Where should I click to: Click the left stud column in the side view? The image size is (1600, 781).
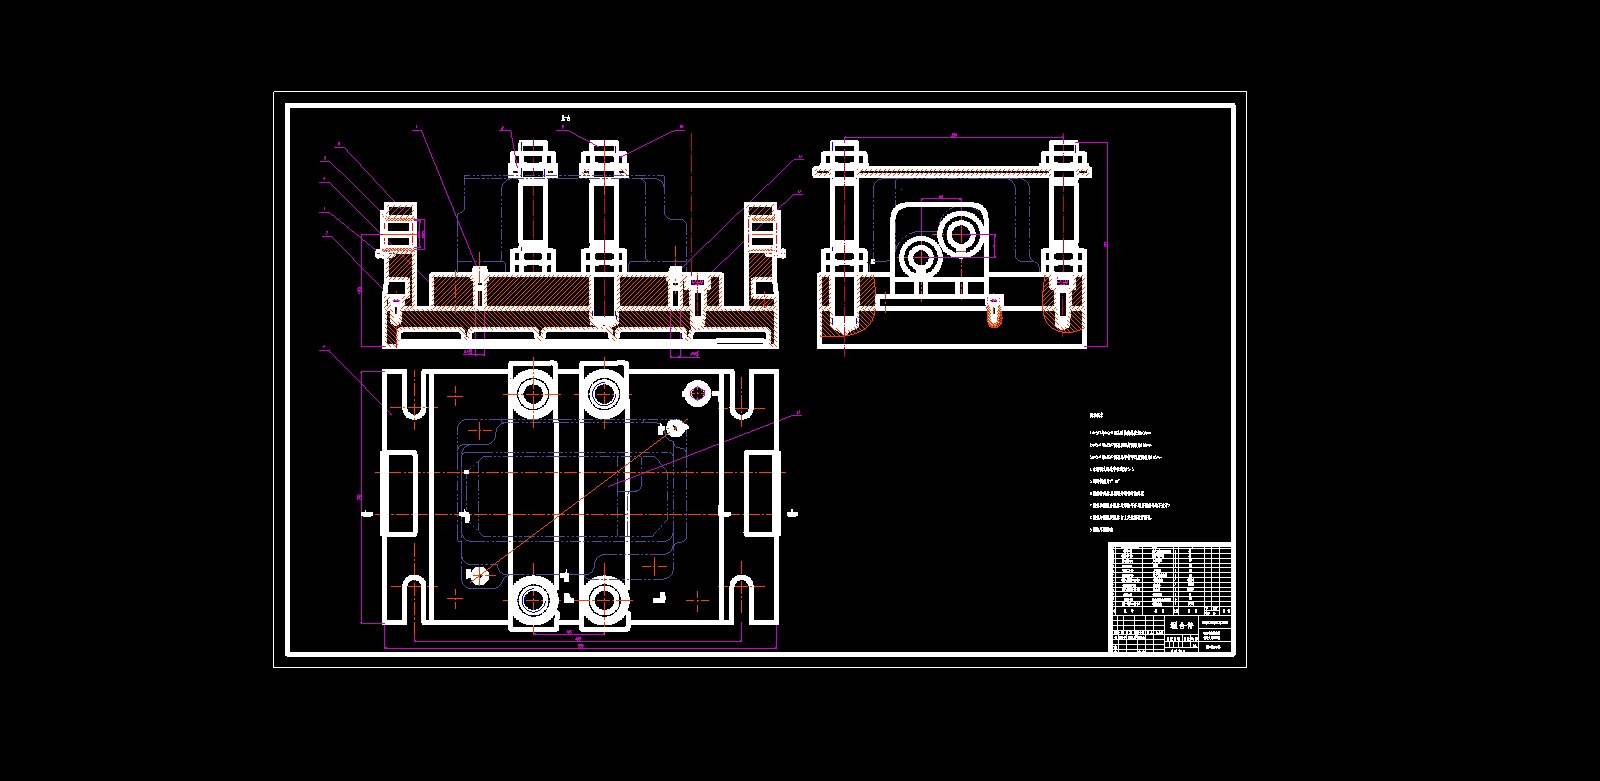coord(843,240)
